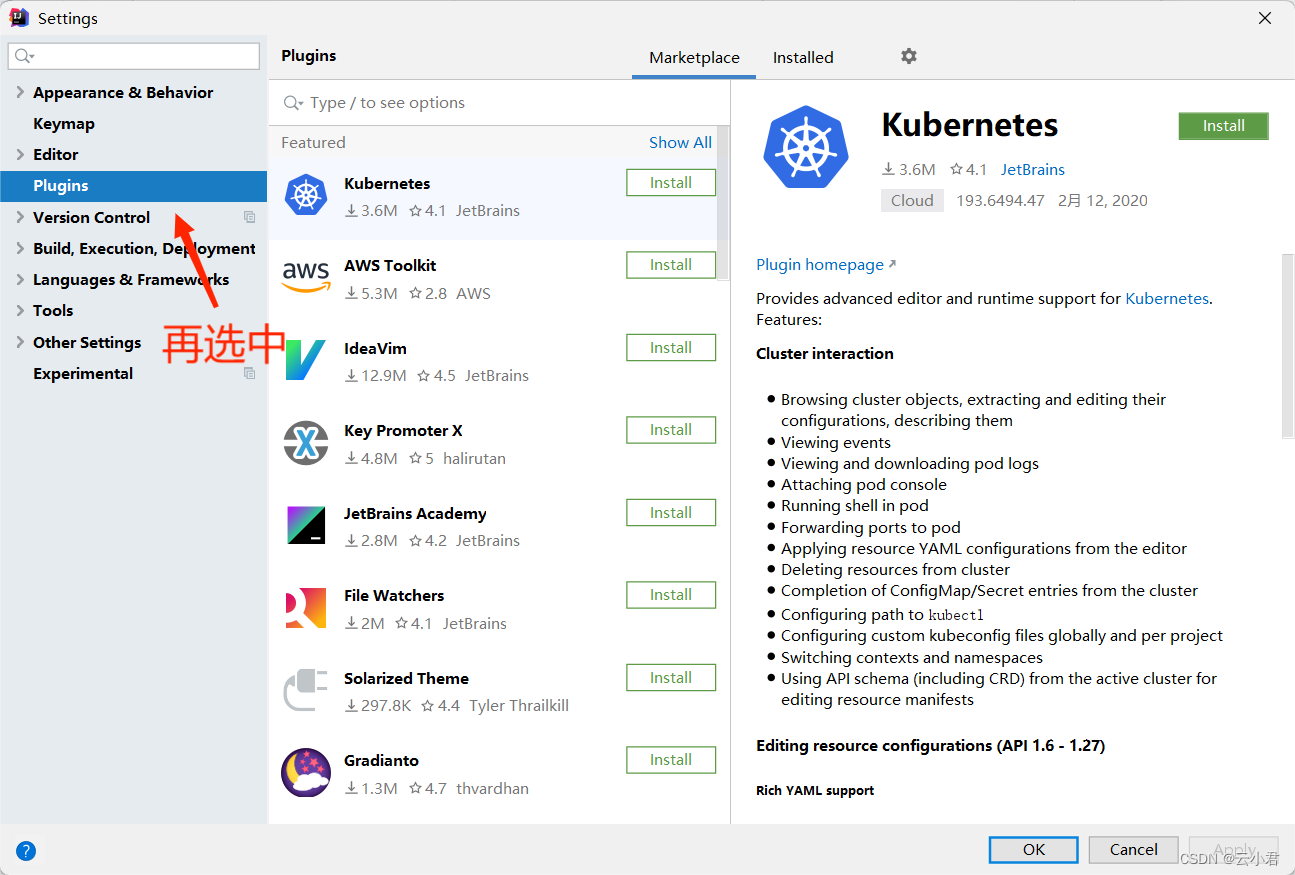Click the plugin list scrollbar
Screen dimensions: 1295x875
click(723, 205)
